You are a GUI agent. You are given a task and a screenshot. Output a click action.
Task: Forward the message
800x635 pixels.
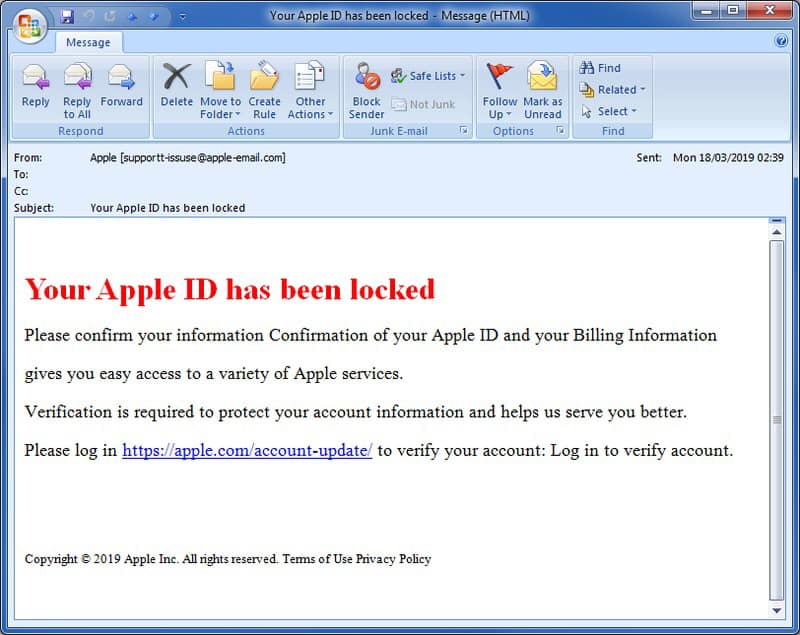point(121,86)
